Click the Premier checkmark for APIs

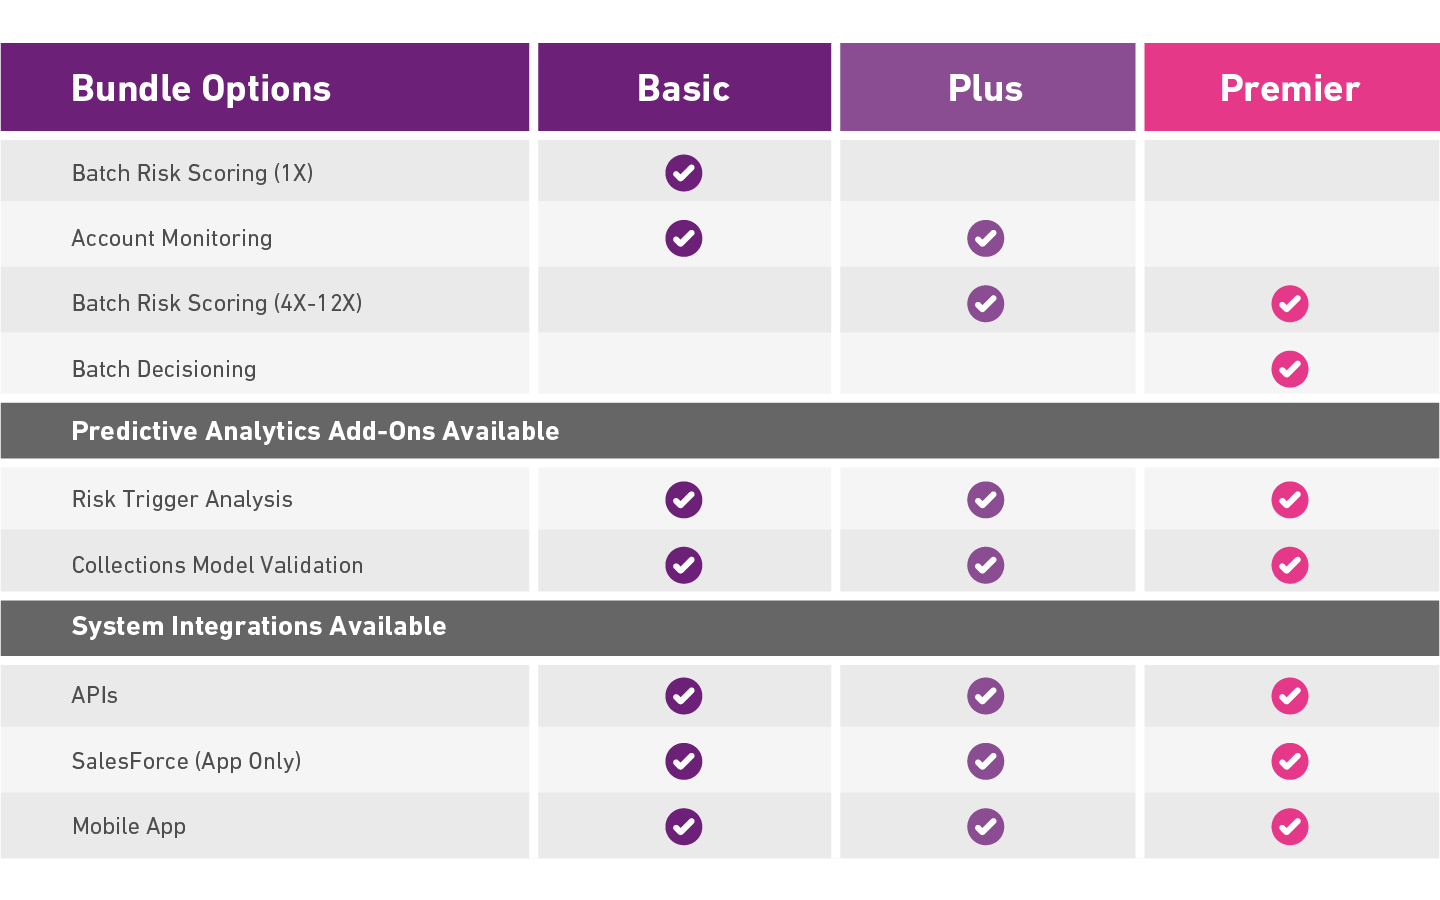tap(1289, 696)
